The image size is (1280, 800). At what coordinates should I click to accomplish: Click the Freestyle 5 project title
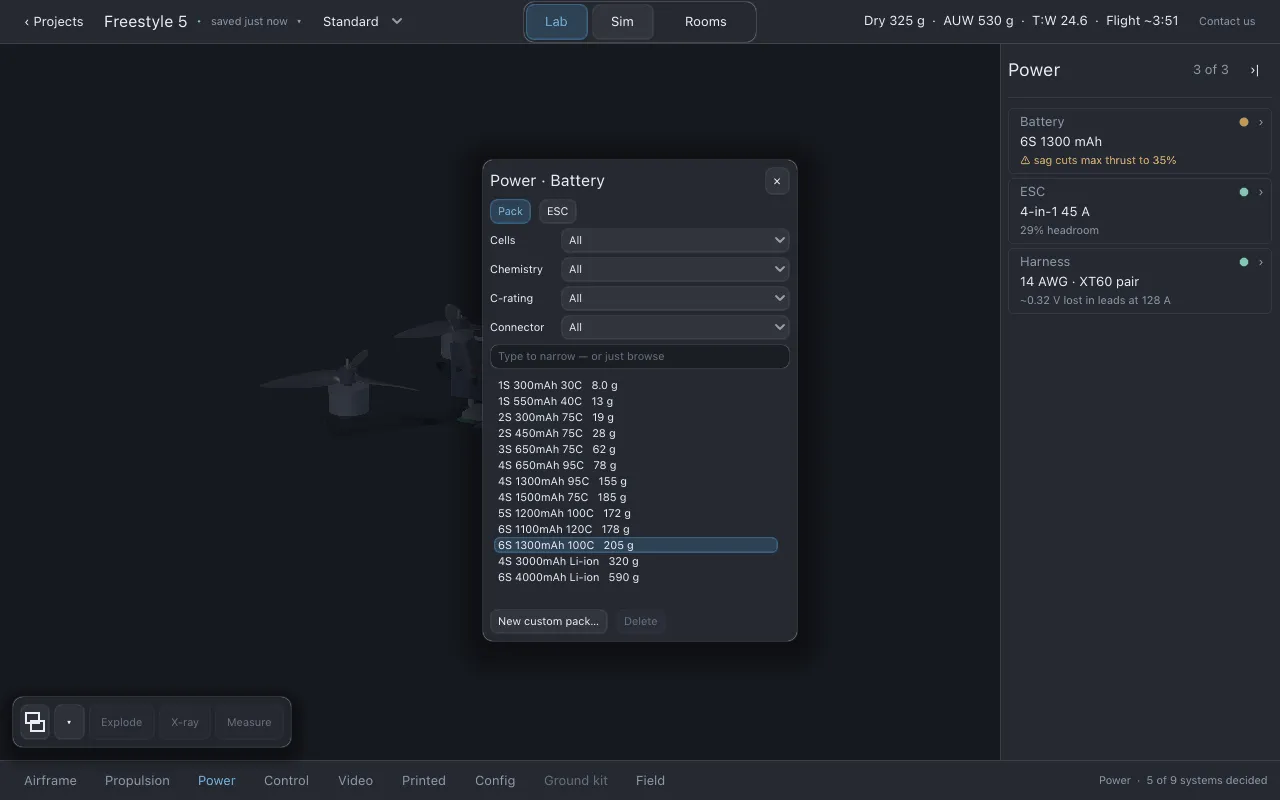(x=145, y=21)
